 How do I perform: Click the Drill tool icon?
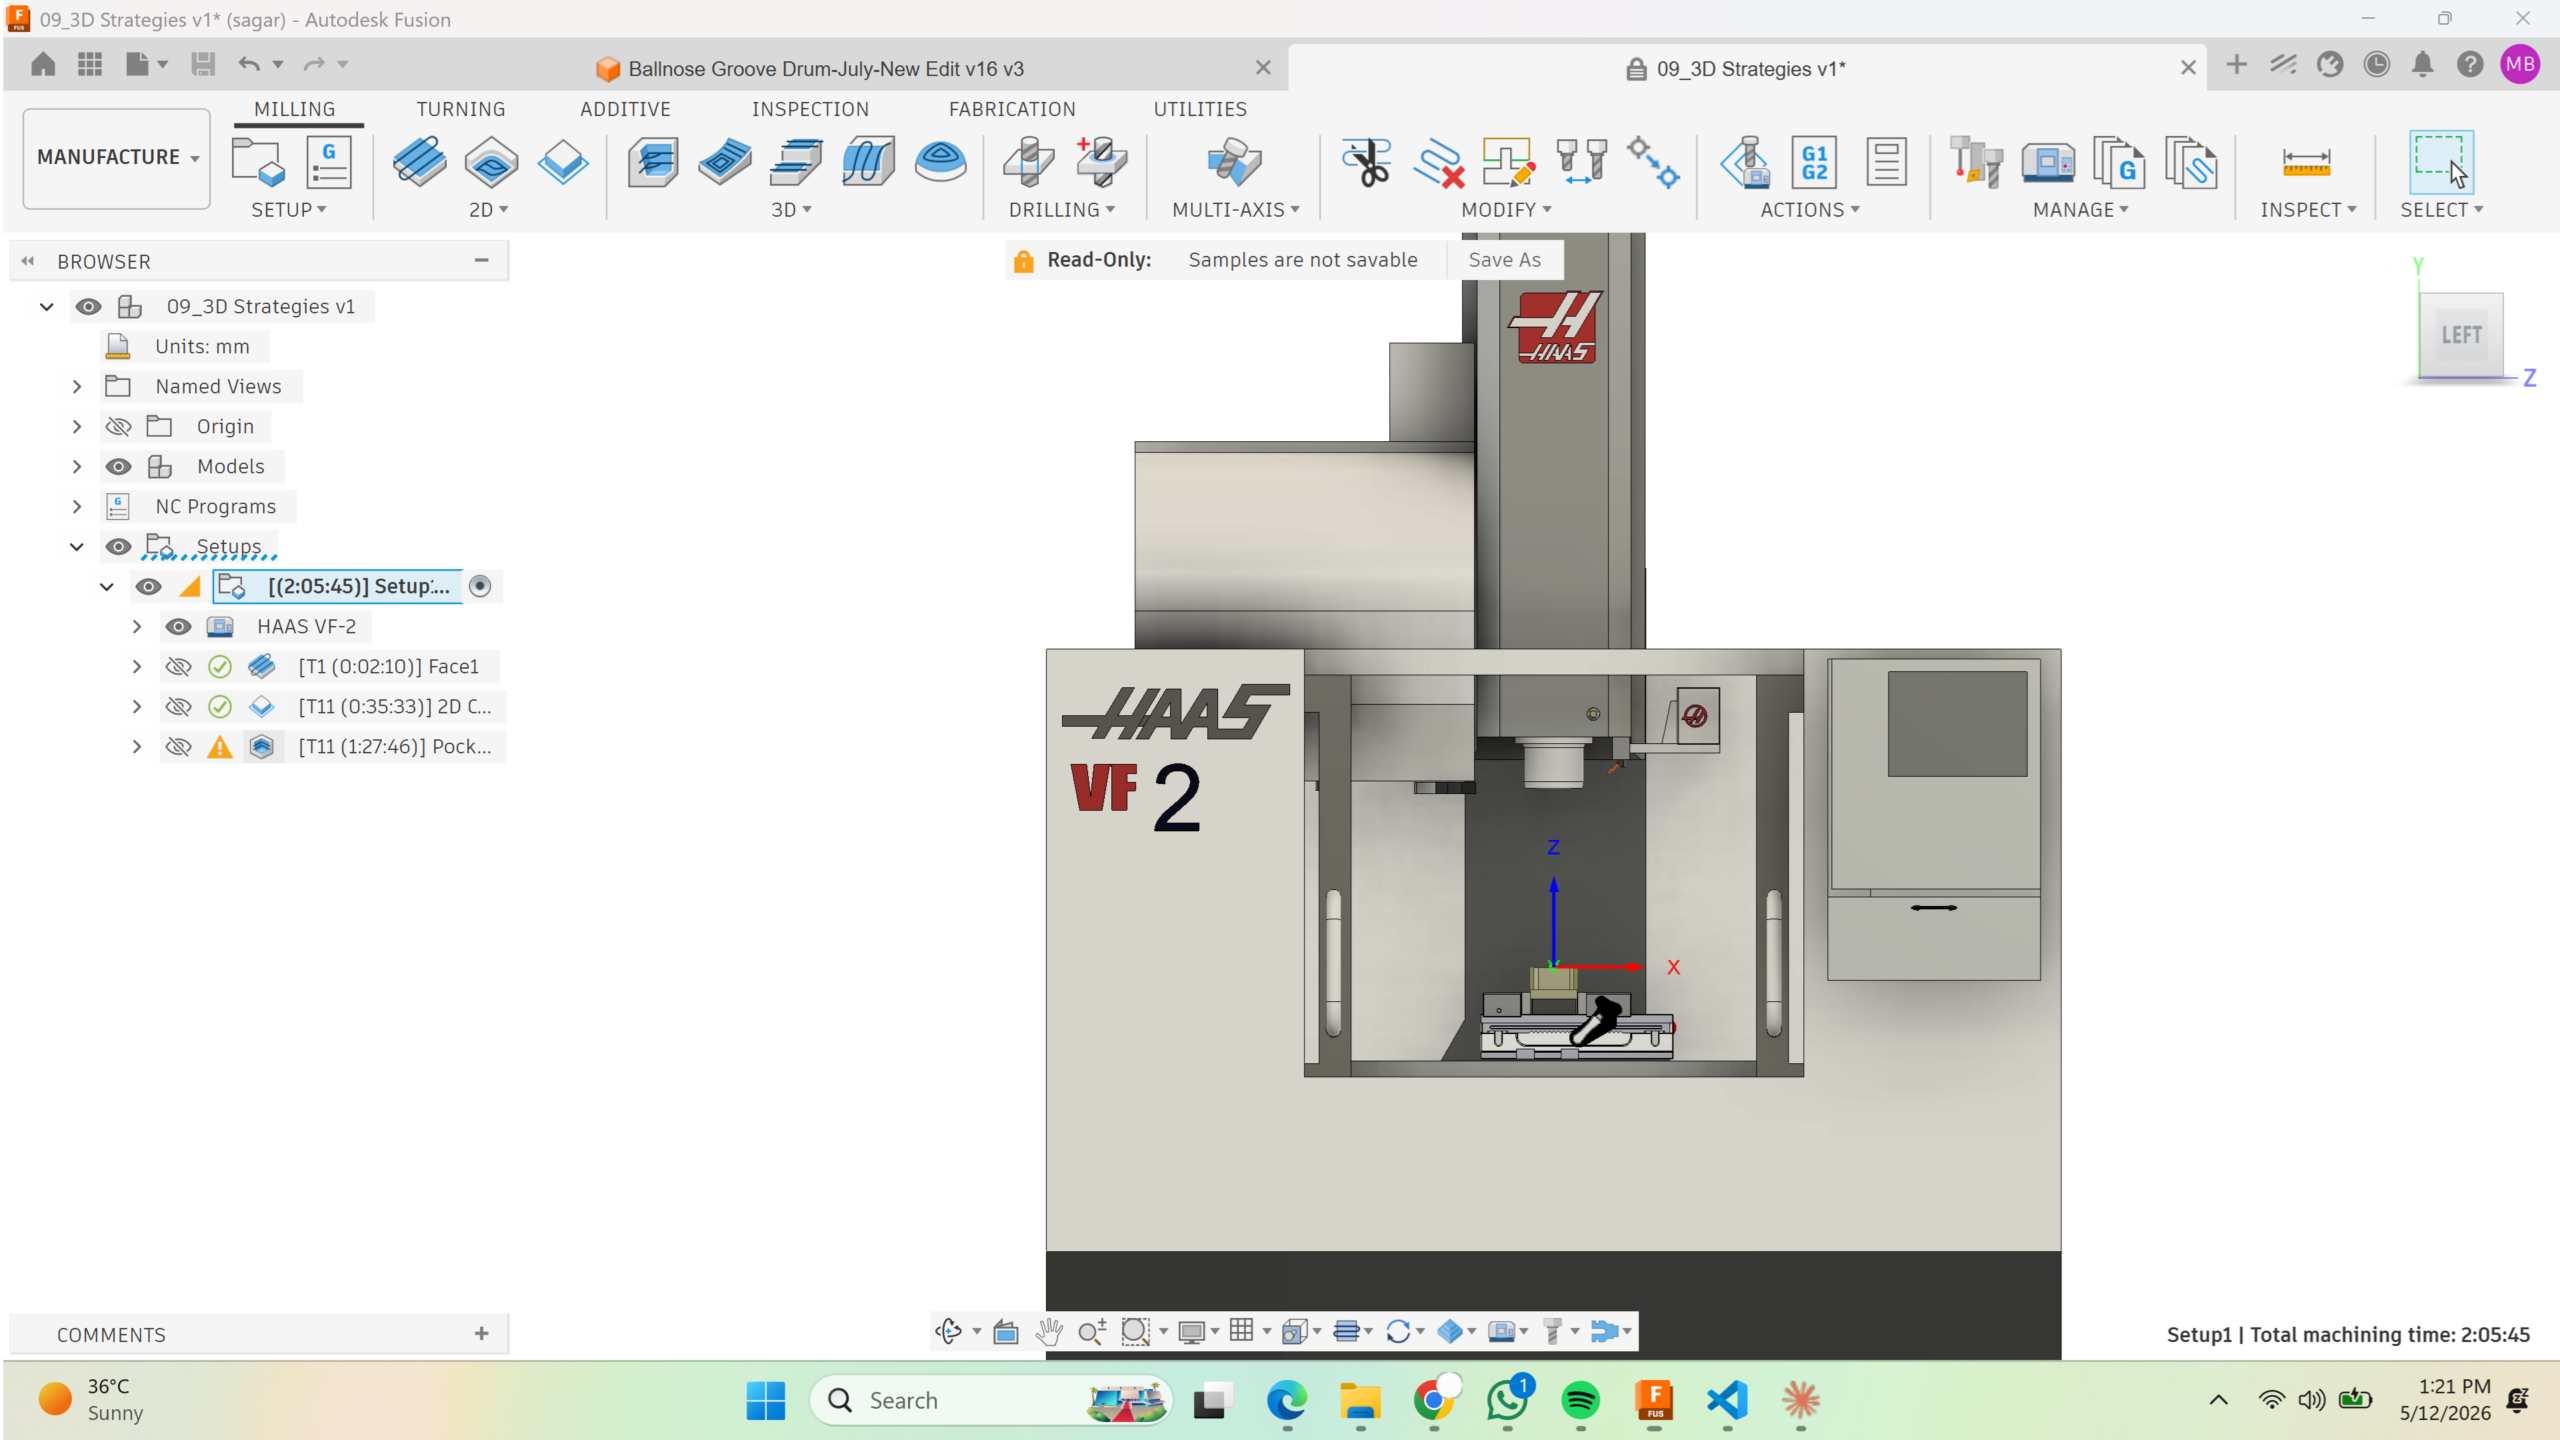pyautogui.click(x=1029, y=161)
